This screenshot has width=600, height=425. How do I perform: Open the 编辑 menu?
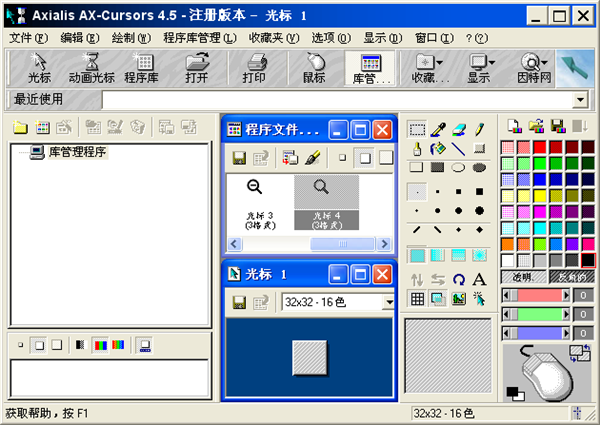[x=80, y=38]
